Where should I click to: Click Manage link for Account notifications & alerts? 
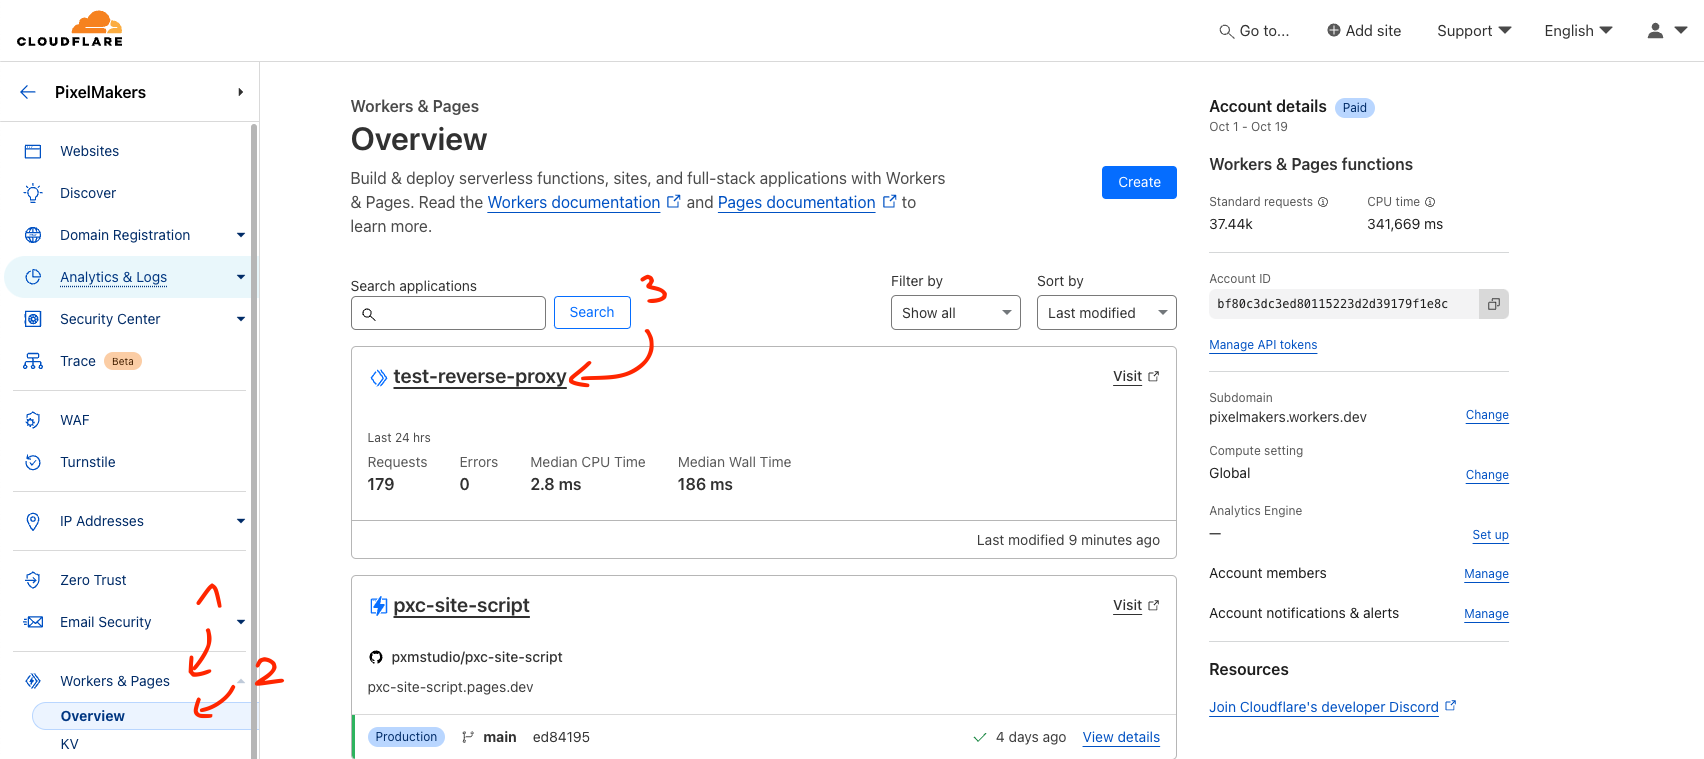pyautogui.click(x=1486, y=614)
